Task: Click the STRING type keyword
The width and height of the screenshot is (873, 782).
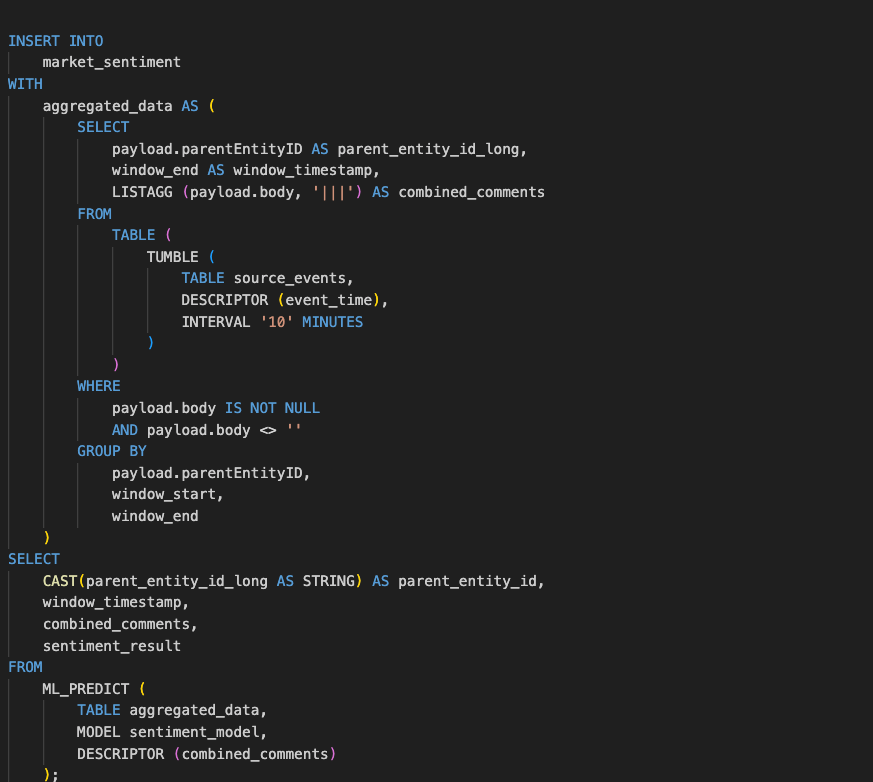Action: click(x=328, y=581)
